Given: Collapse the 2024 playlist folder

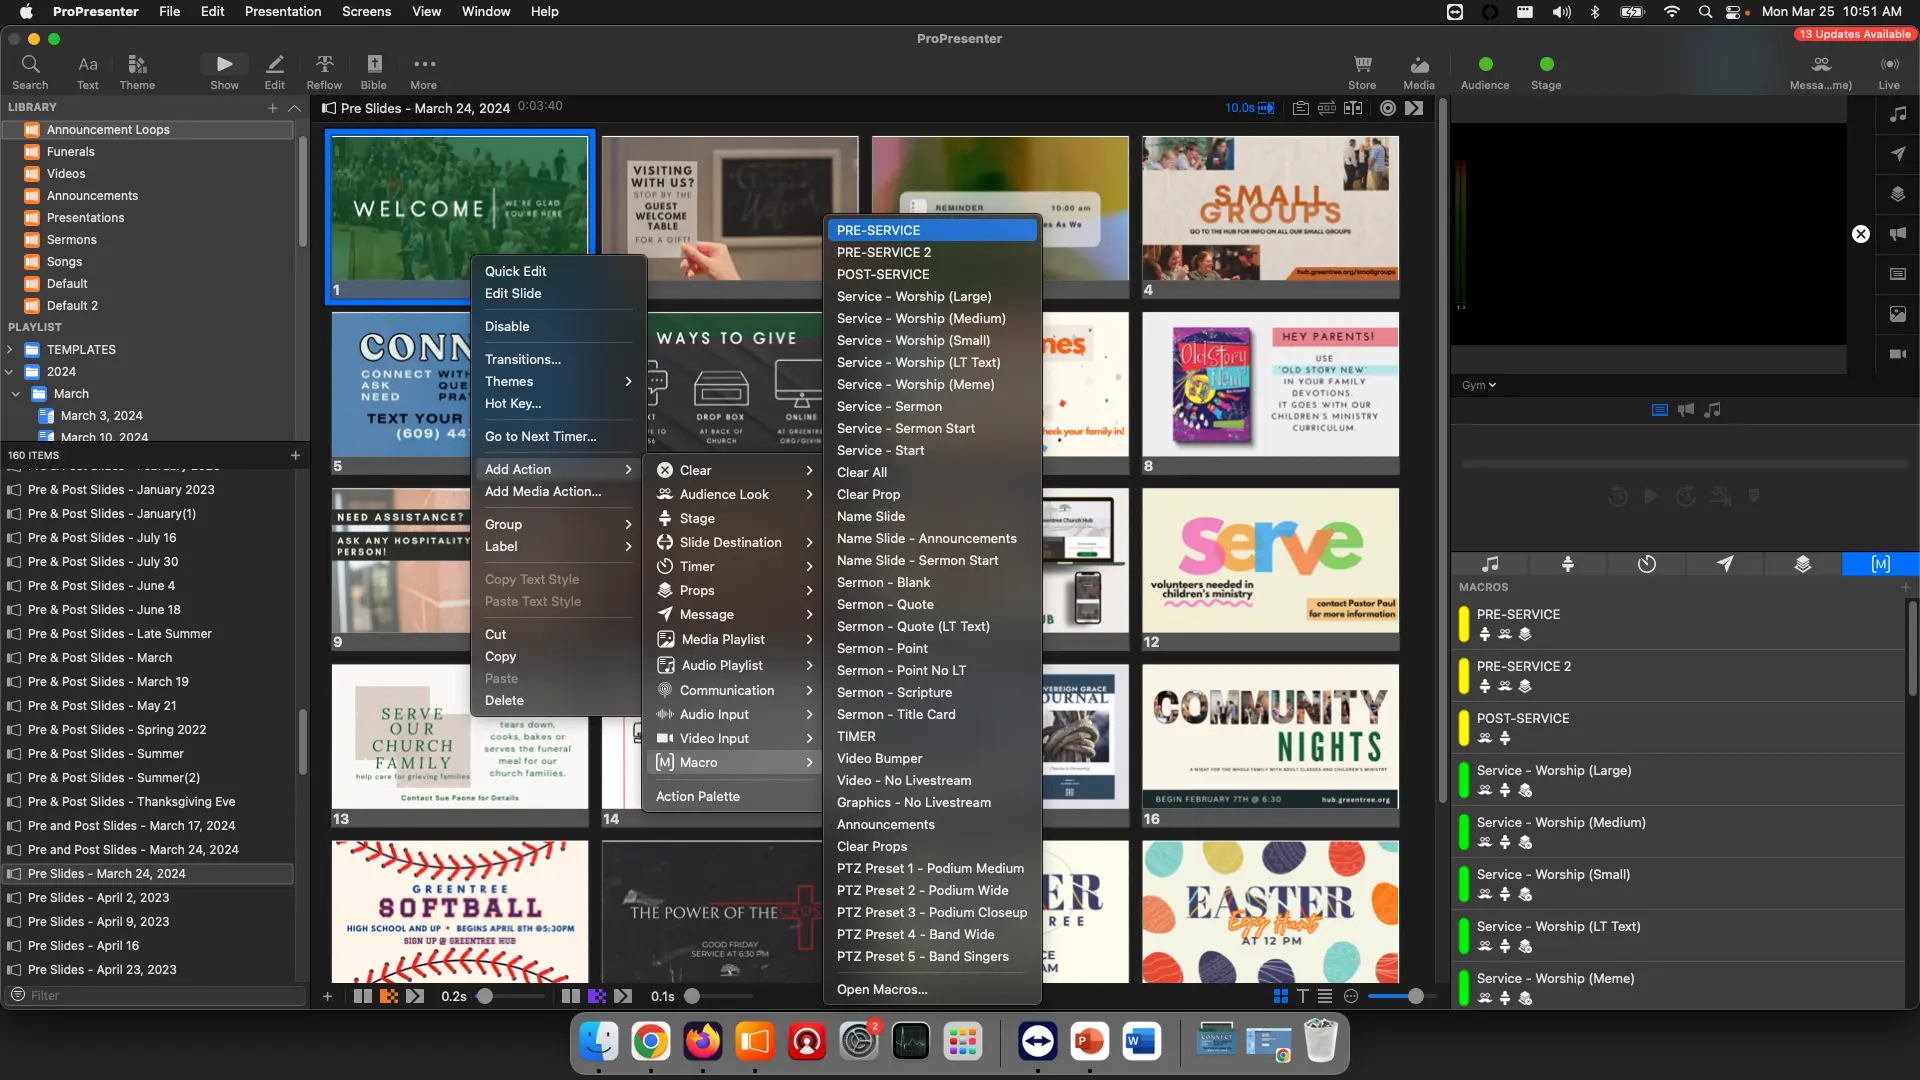Looking at the screenshot, I should click(10, 372).
